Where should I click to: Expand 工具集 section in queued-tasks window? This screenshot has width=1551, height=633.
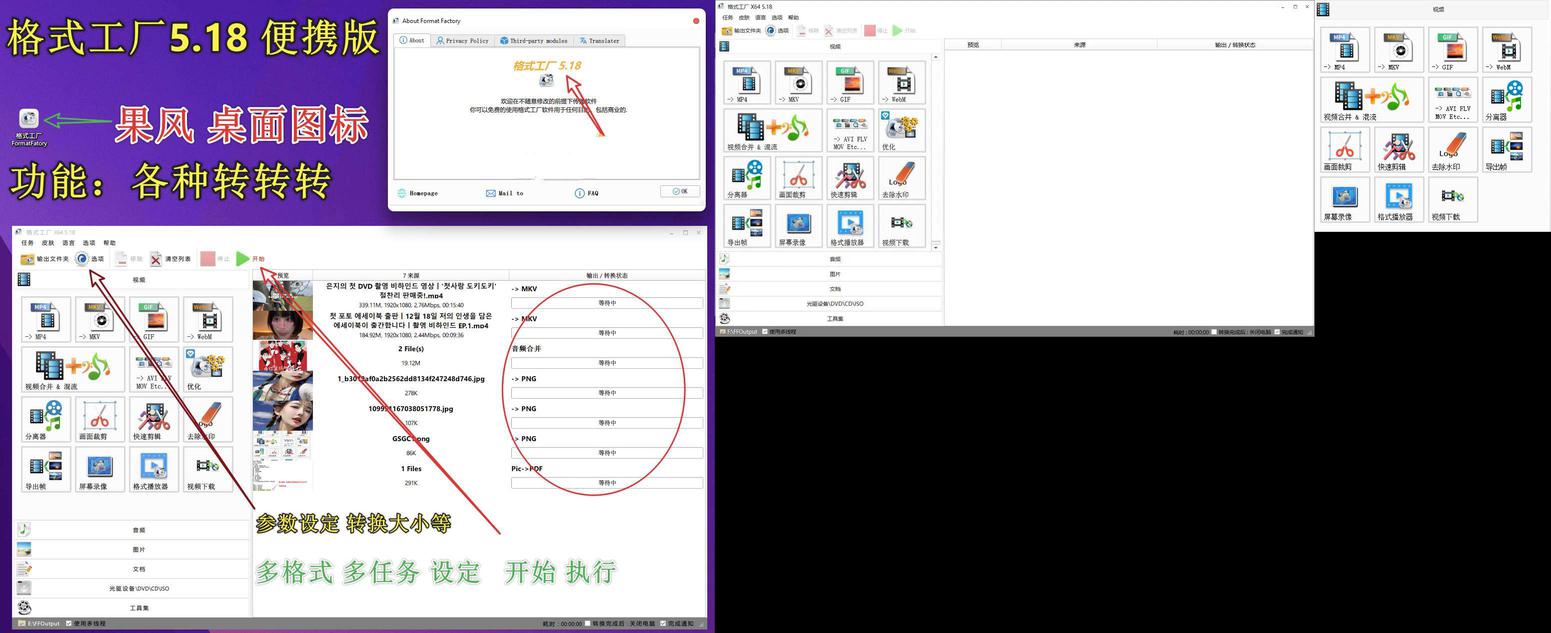click(132, 608)
